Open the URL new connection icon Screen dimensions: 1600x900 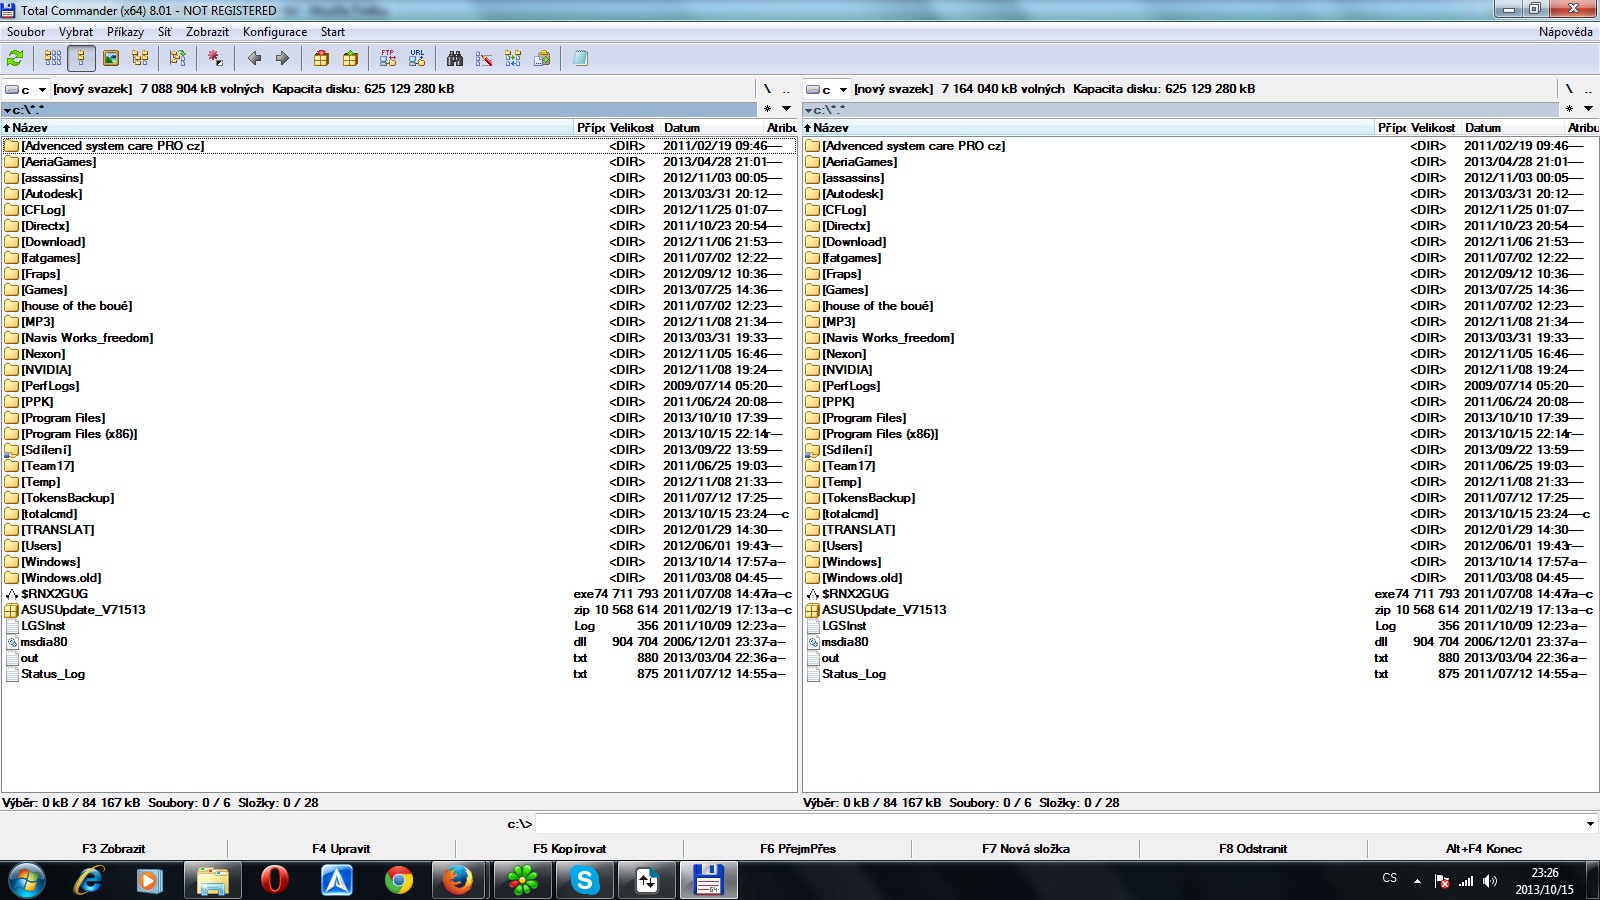pos(417,58)
